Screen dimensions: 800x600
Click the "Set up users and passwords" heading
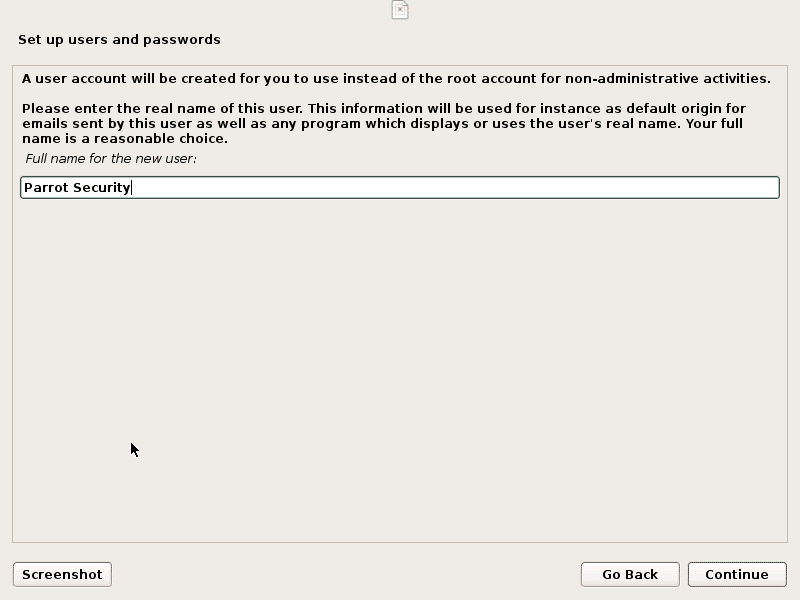(119, 40)
